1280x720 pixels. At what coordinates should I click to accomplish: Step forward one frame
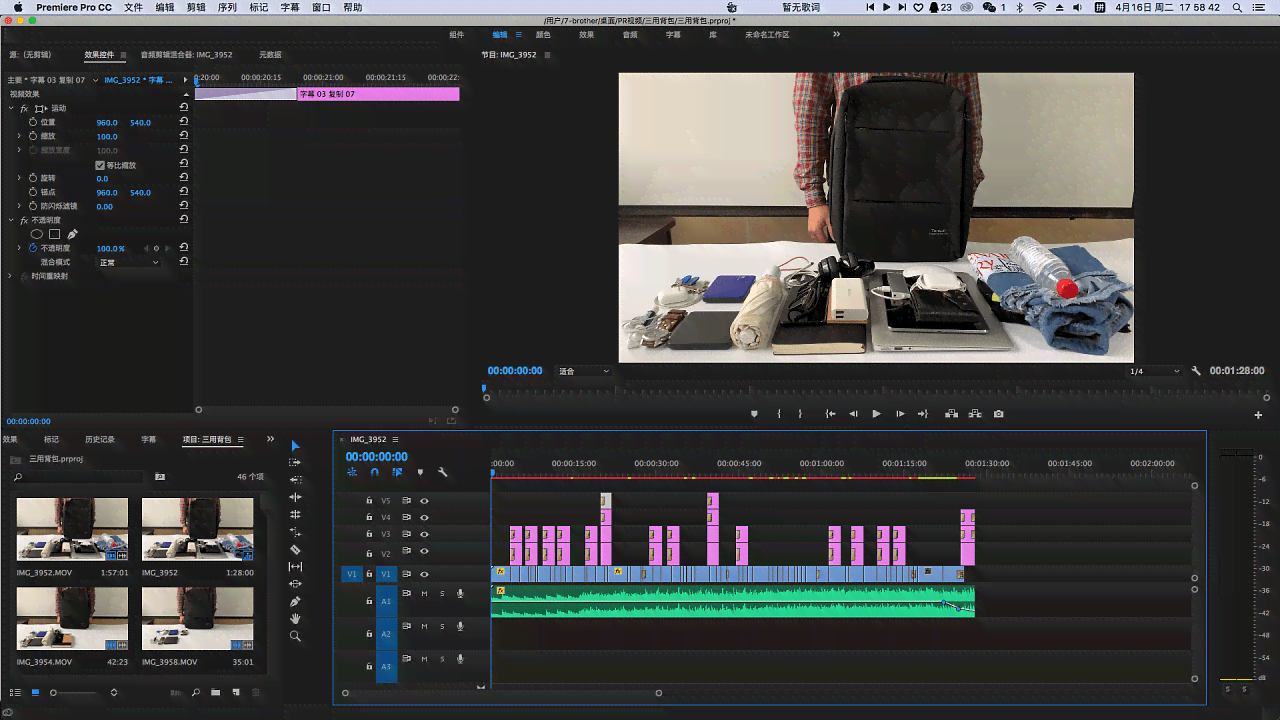[900, 414]
